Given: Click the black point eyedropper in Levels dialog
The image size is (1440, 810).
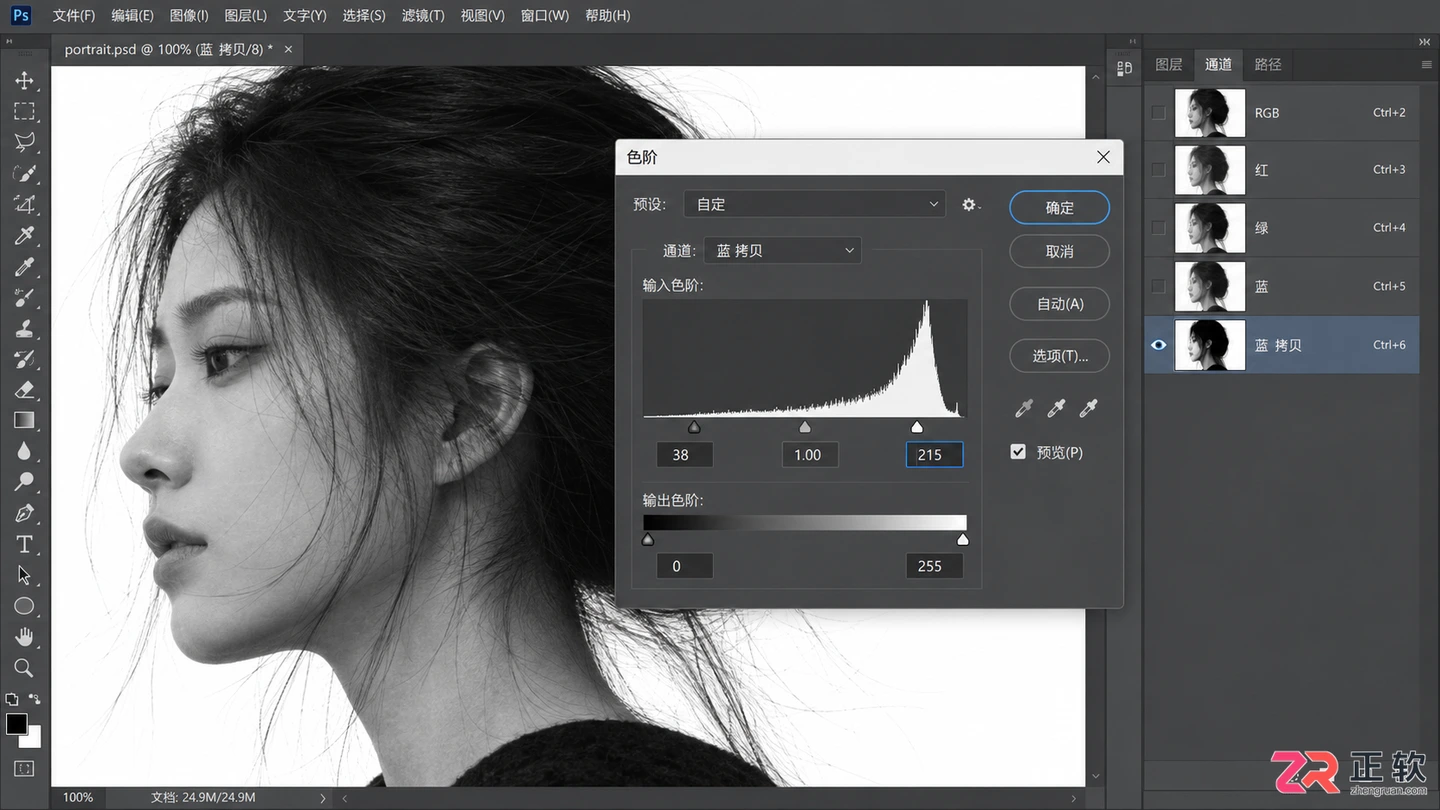Looking at the screenshot, I should pyautogui.click(x=1024, y=408).
